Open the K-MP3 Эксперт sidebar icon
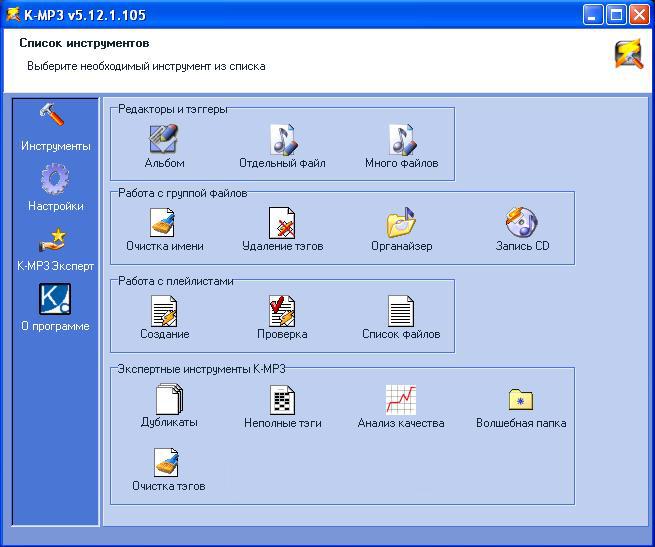The image size is (655, 547). (x=53, y=240)
